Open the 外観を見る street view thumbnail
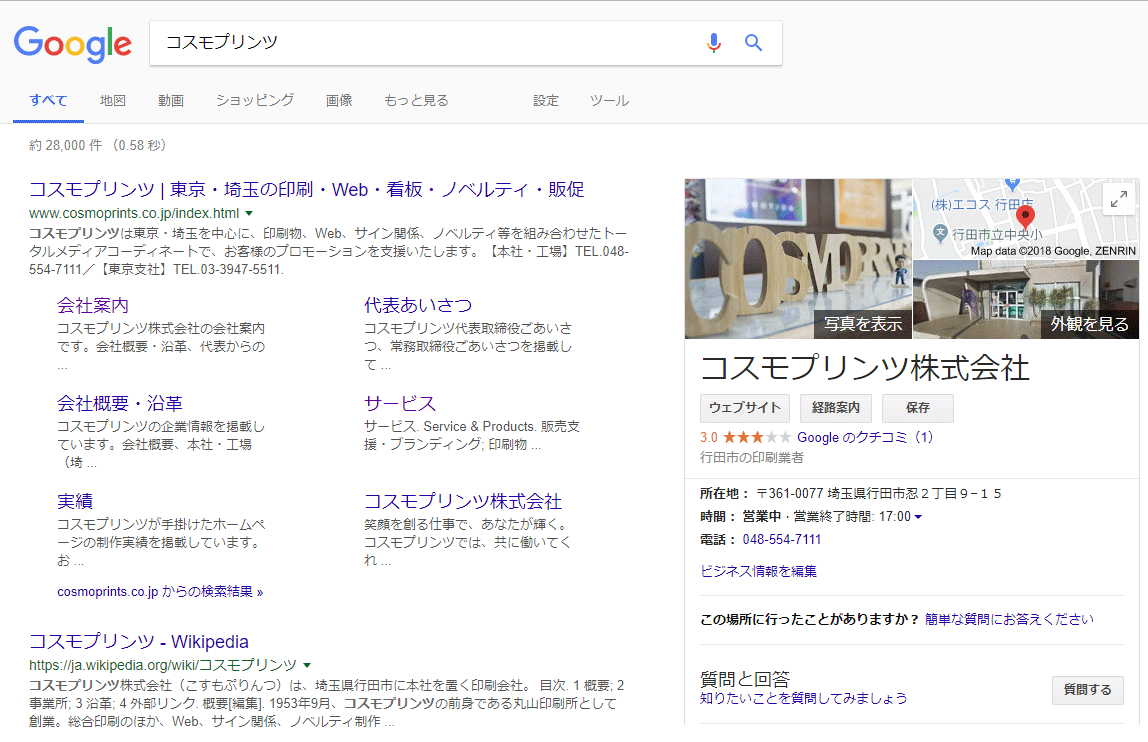Screen dimensions: 1148x742 [1026, 300]
